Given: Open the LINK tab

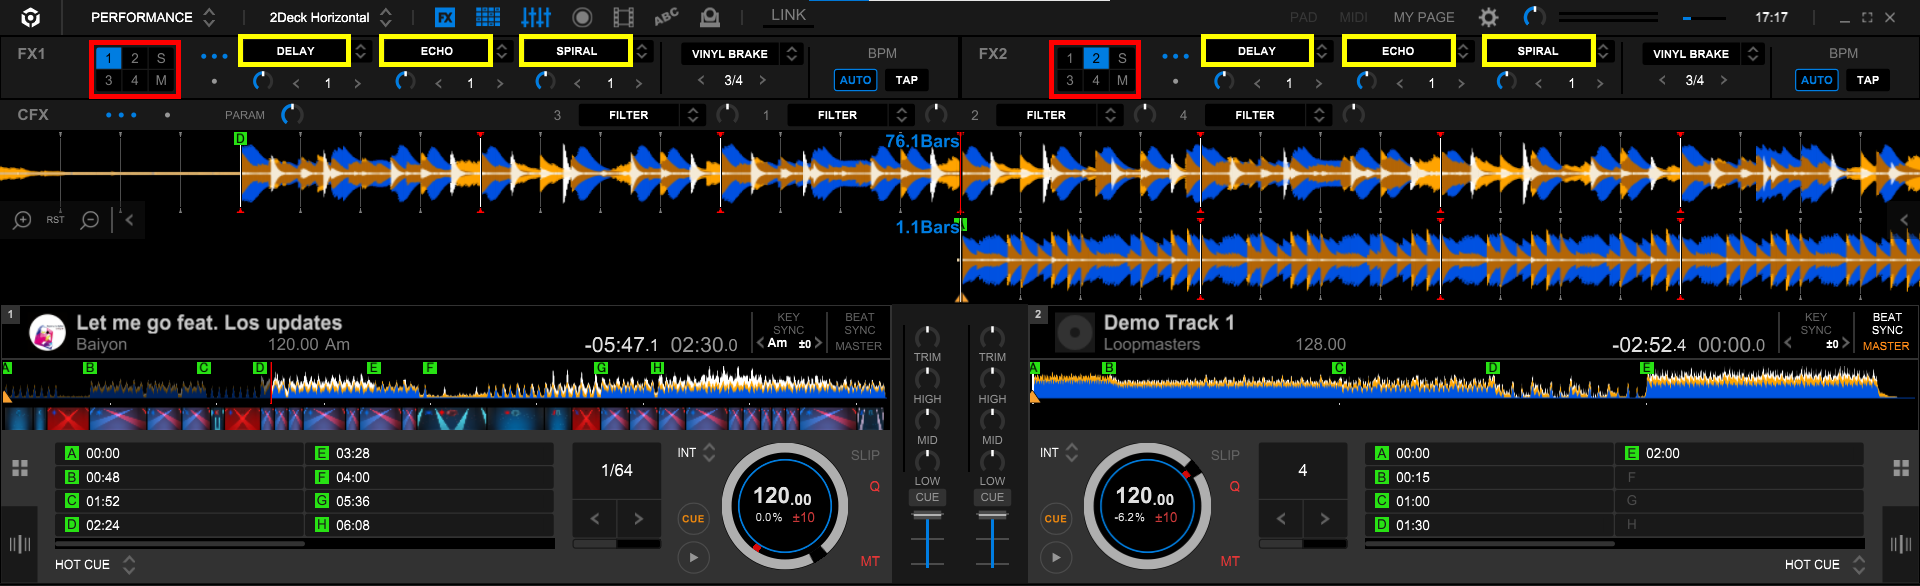Looking at the screenshot, I should click(x=788, y=15).
